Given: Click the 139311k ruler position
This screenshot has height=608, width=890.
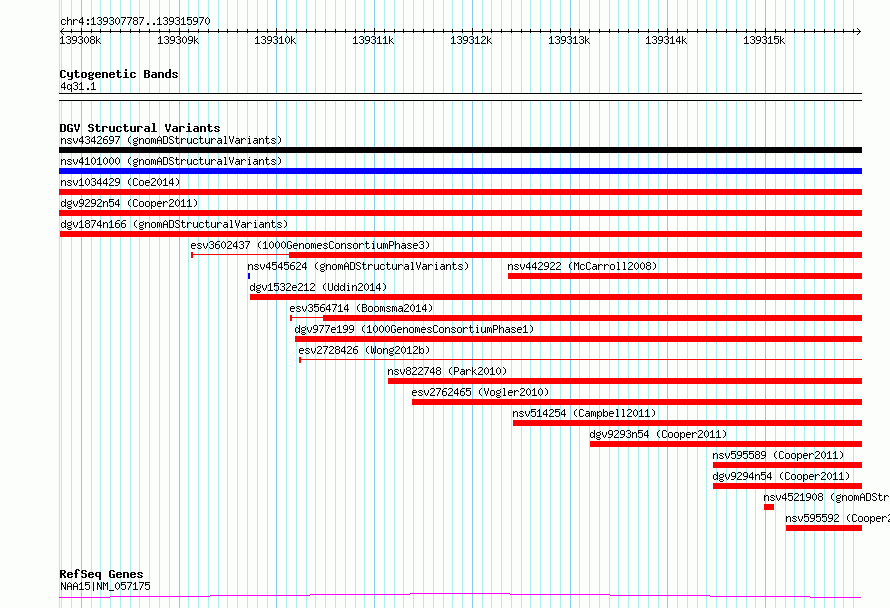Looking at the screenshot, I should pyautogui.click(x=373, y=40).
